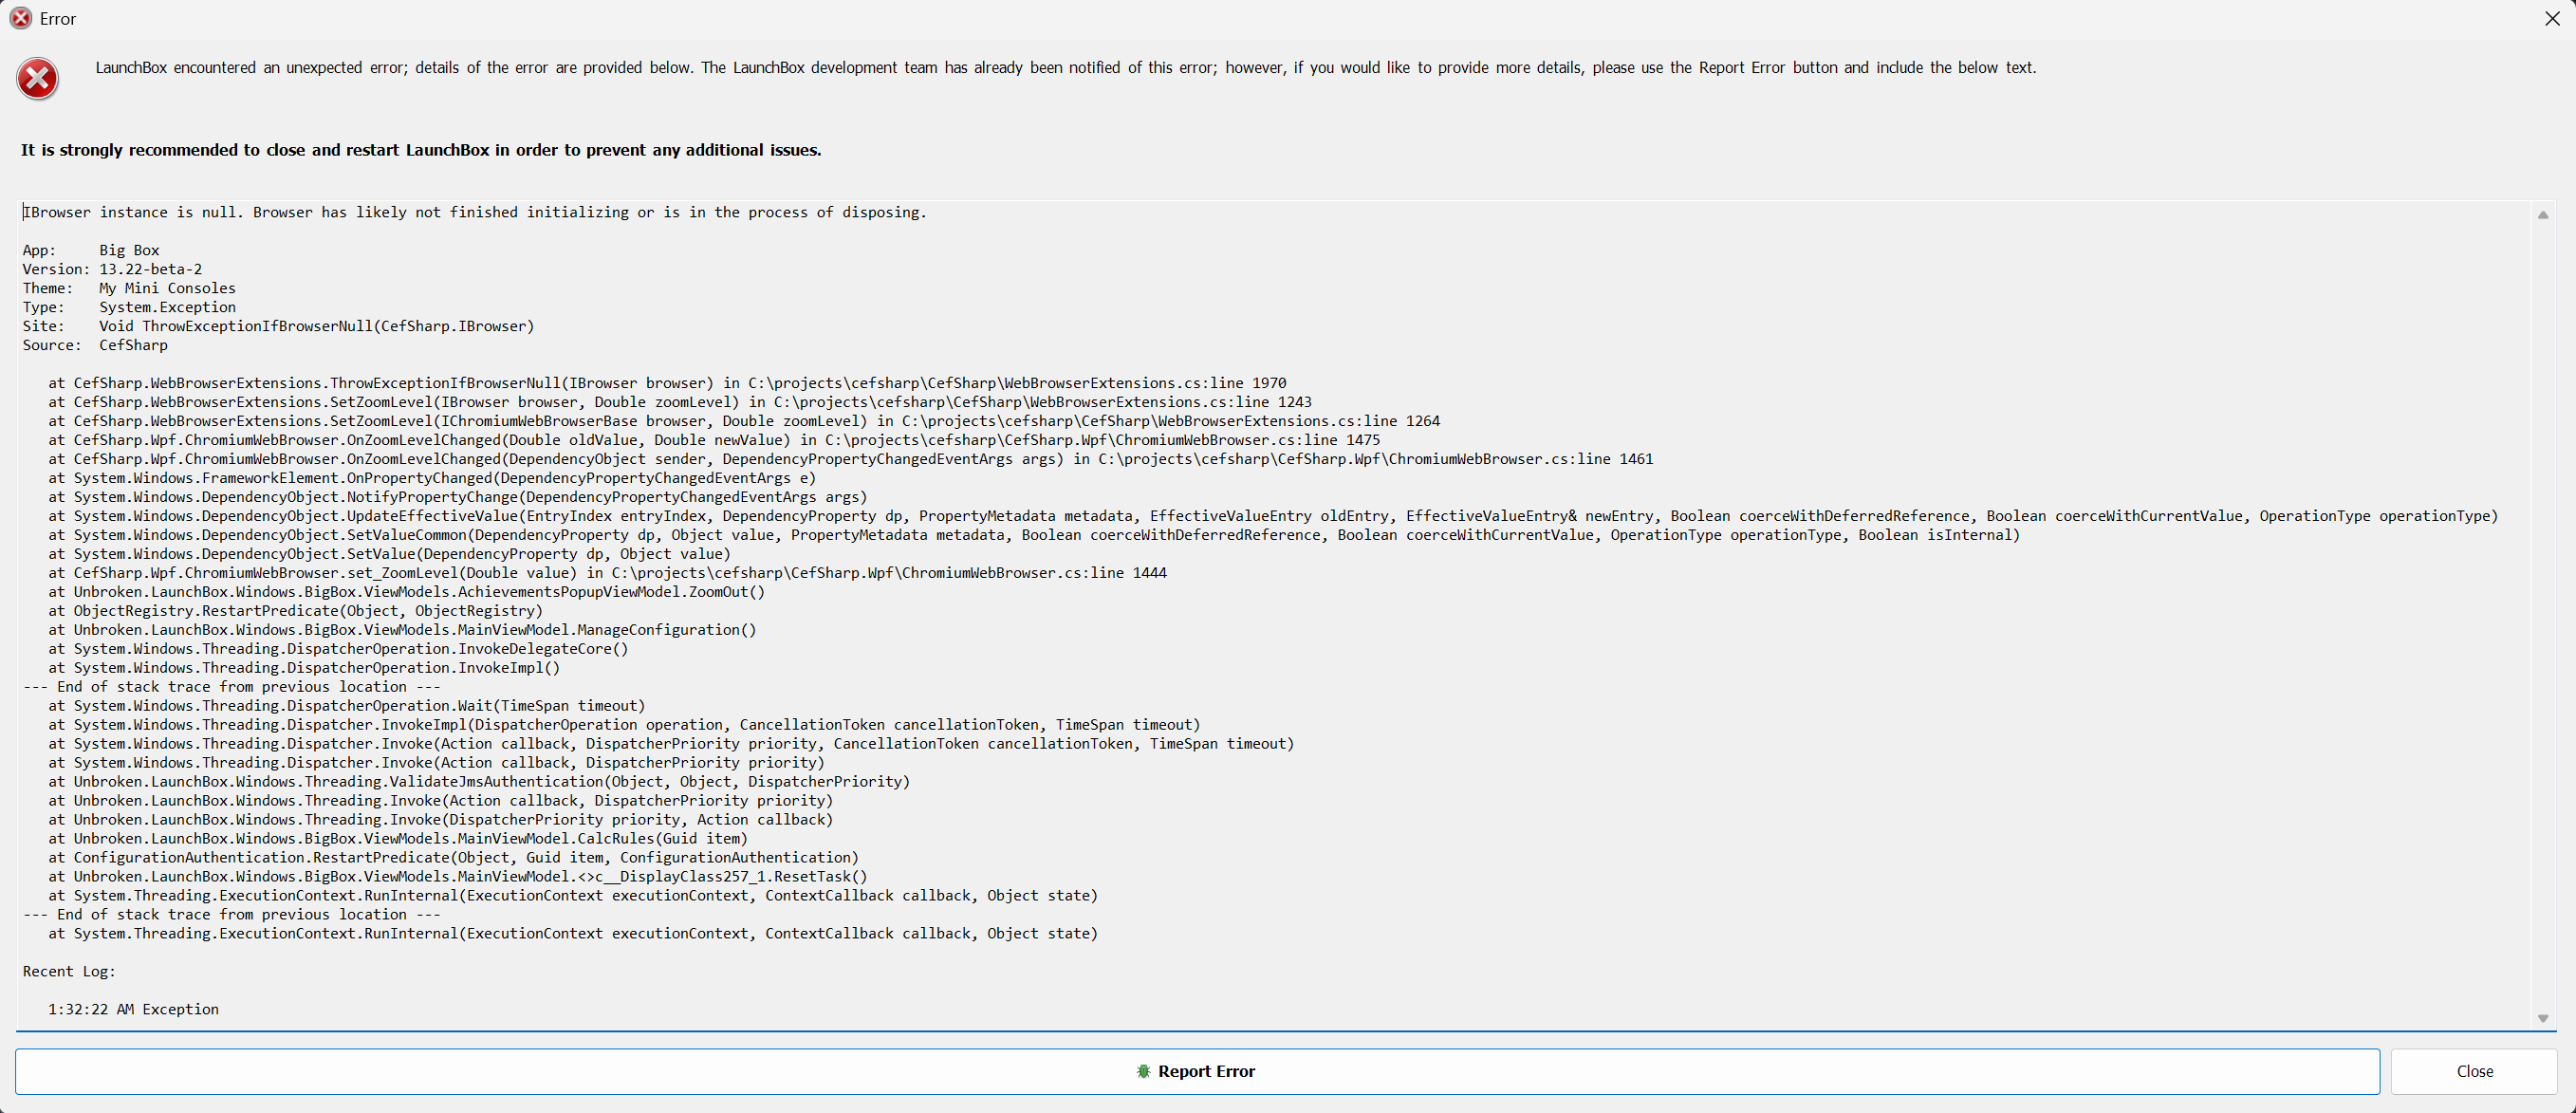Click the MainViewModel.CalcRules(Guid item) line
Viewport: 2576px width, 1113px height.
(x=398, y=839)
